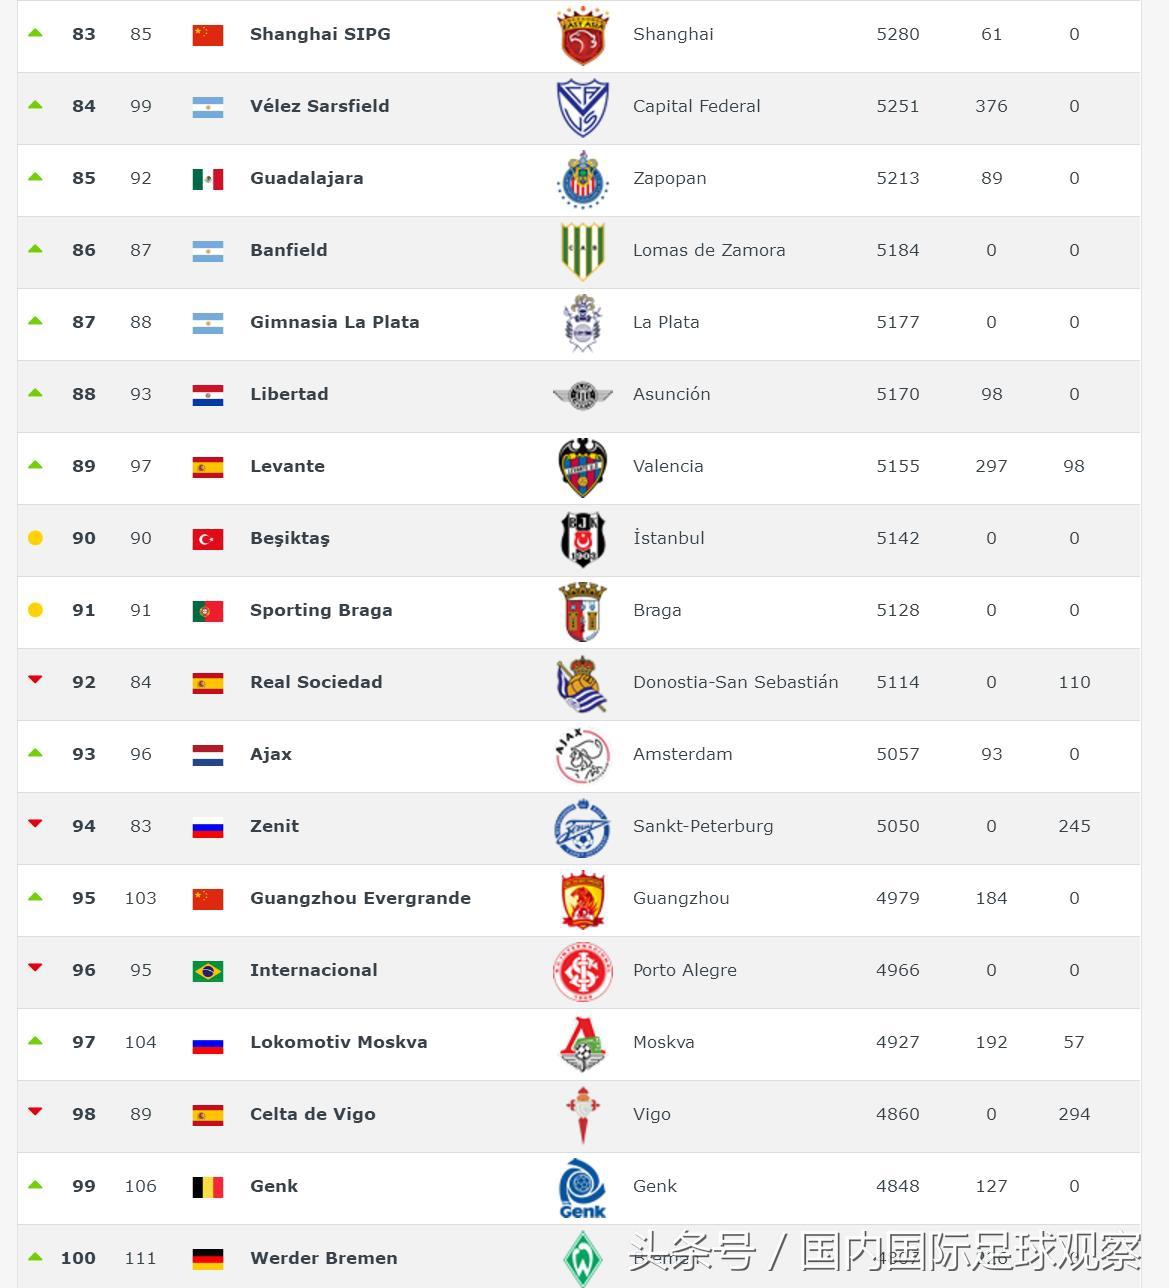Viewport: 1169px width, 1288px height.
Task: Open the Werder Bremen team link
Action: point(323,1258)
